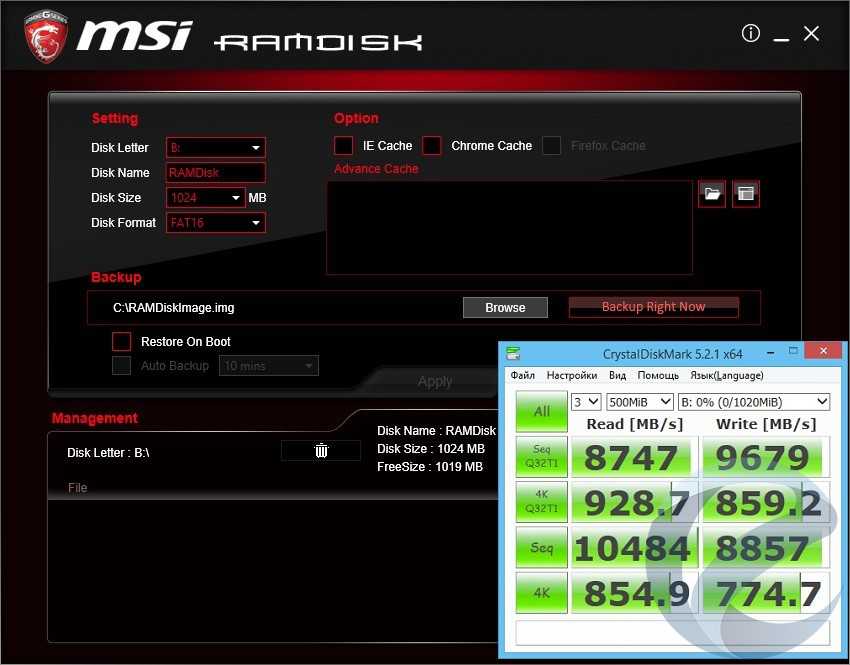Image resolution: width=850 pixels, height=665 pixels.
Task: Maximize the CrystalDiskMark window
Action: (793, 351)
